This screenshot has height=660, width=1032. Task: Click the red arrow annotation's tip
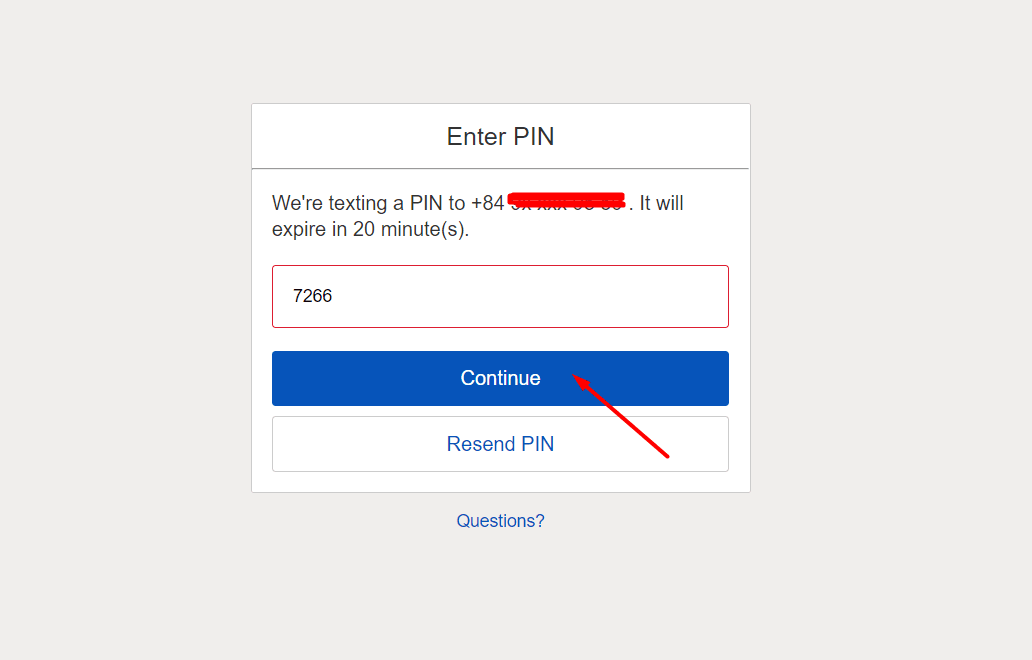(575, 376)
